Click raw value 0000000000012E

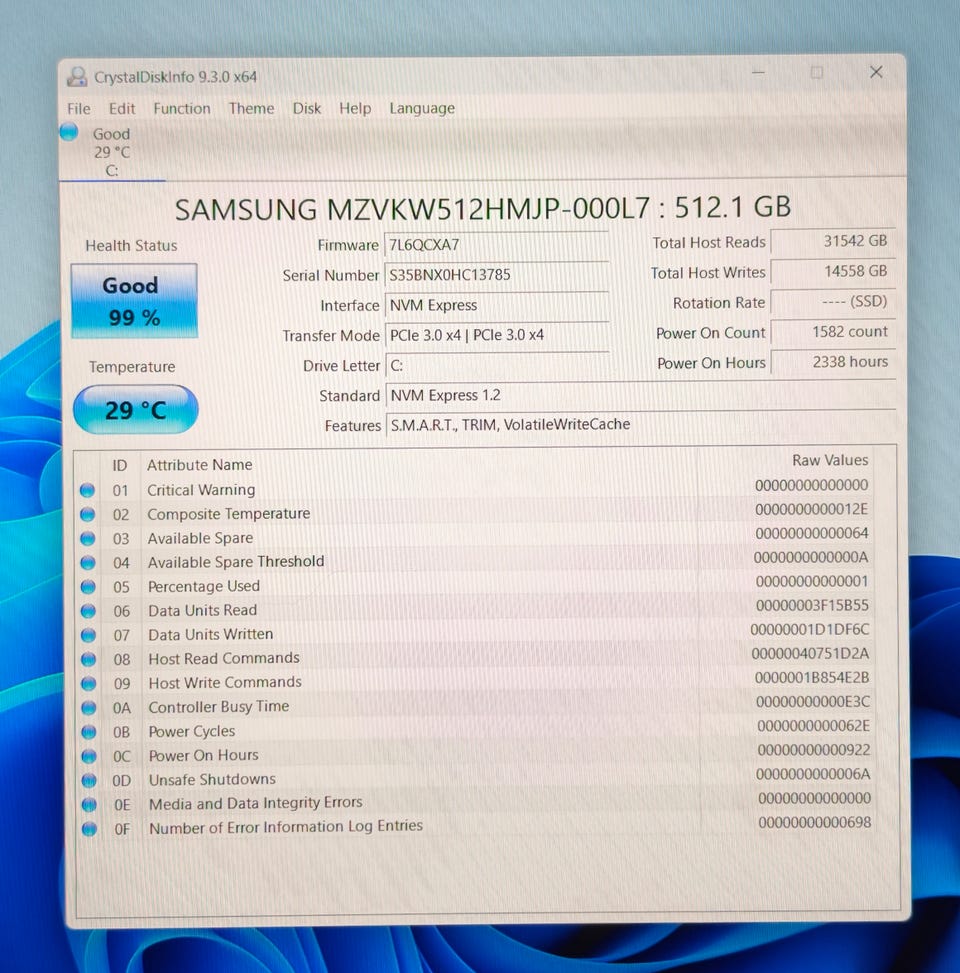coord(811,509)
